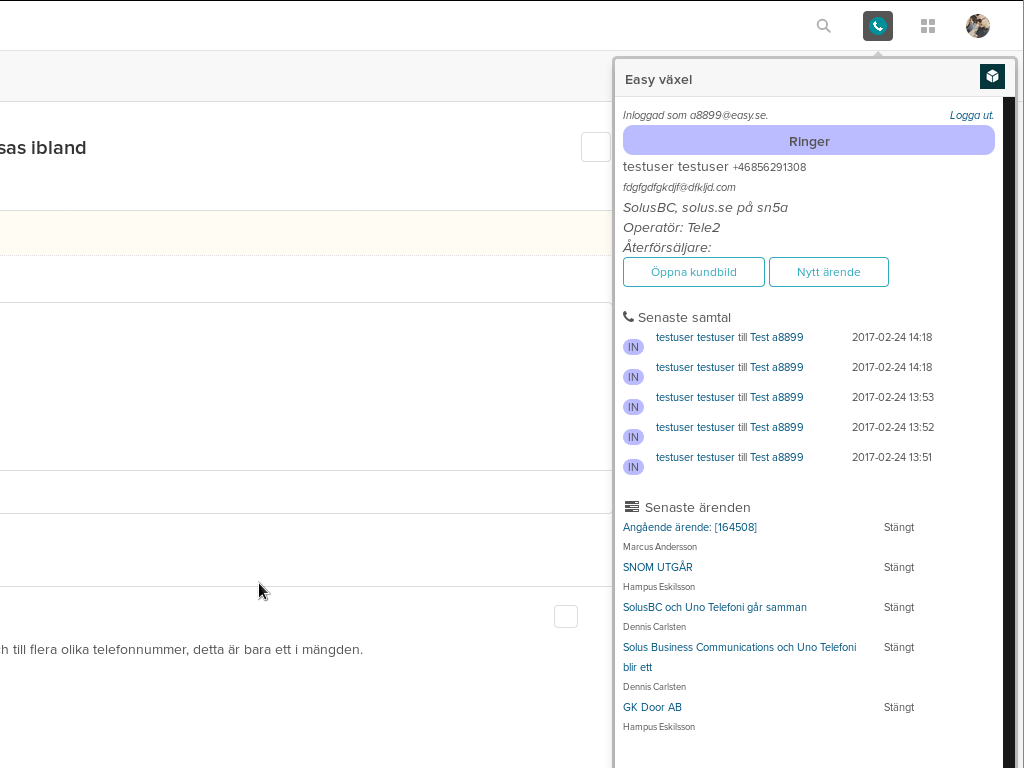This screenshot has height=768, width=1024.
Task: Click the phone icon beside Senaste samtal
Action: coord(628,317)
